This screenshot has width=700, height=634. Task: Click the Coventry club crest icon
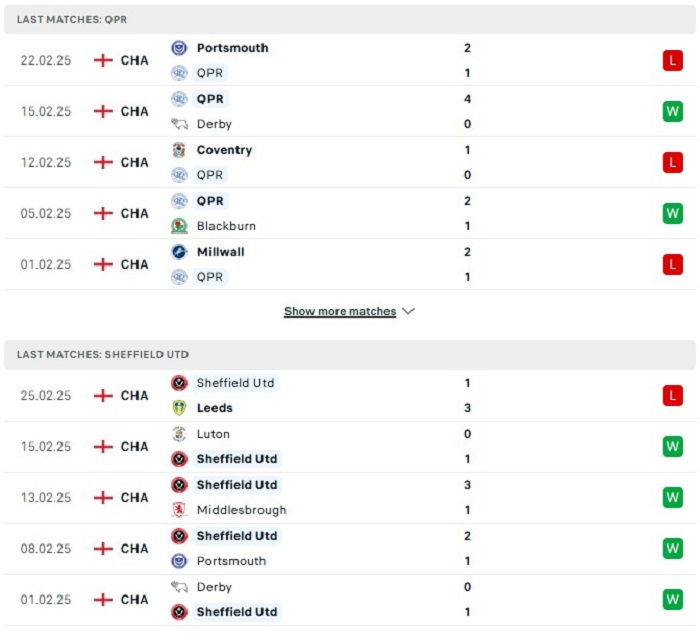(179, 150)
